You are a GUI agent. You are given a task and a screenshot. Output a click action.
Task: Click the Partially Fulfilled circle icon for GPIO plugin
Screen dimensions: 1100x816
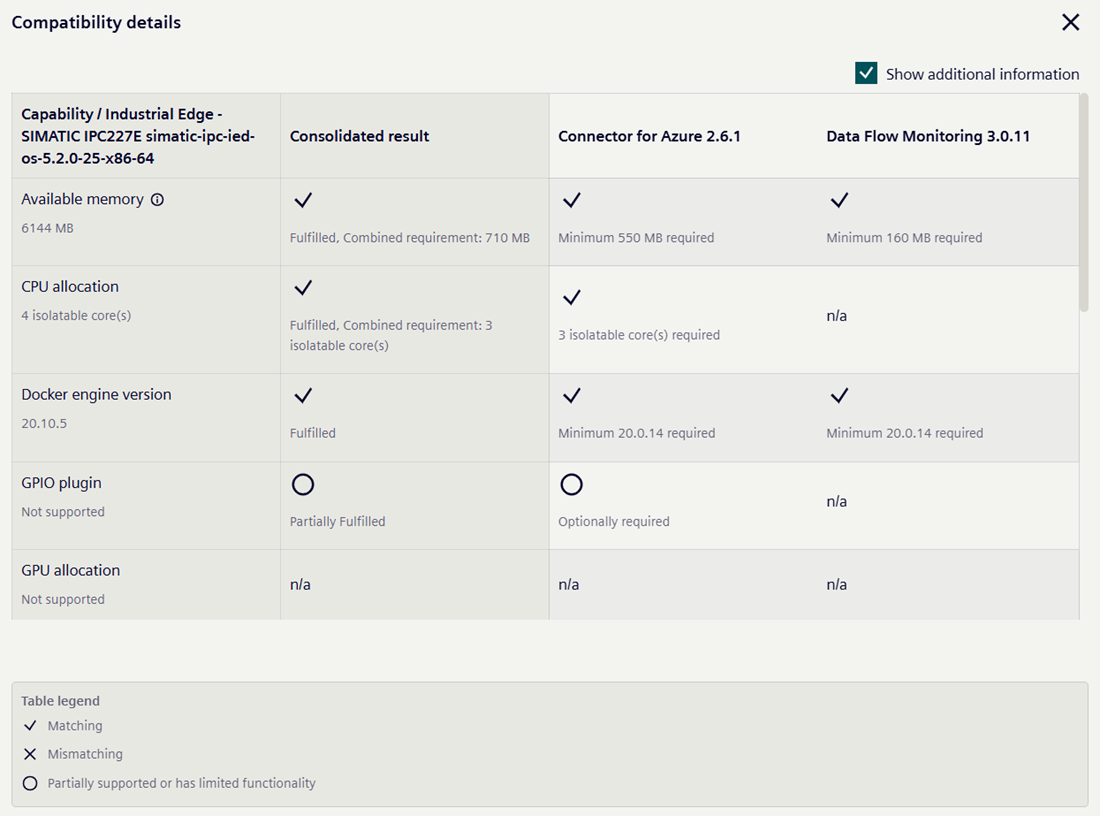303,484
